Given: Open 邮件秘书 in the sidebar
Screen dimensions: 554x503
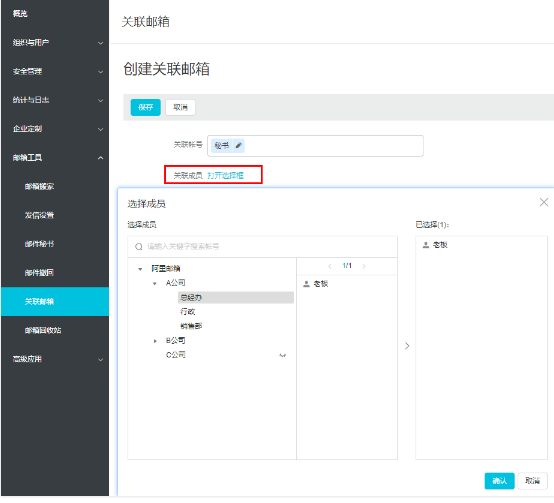Looking at the screenshot, I should (x=39, y=244).
